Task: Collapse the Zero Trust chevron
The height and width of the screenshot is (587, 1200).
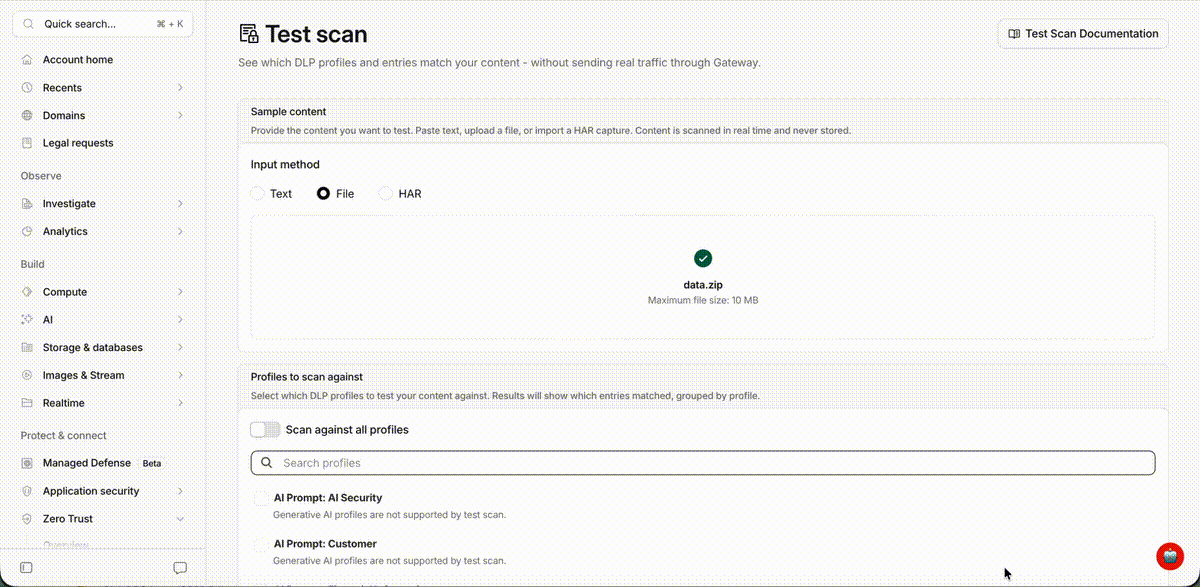Action: (x=180, y=519)
